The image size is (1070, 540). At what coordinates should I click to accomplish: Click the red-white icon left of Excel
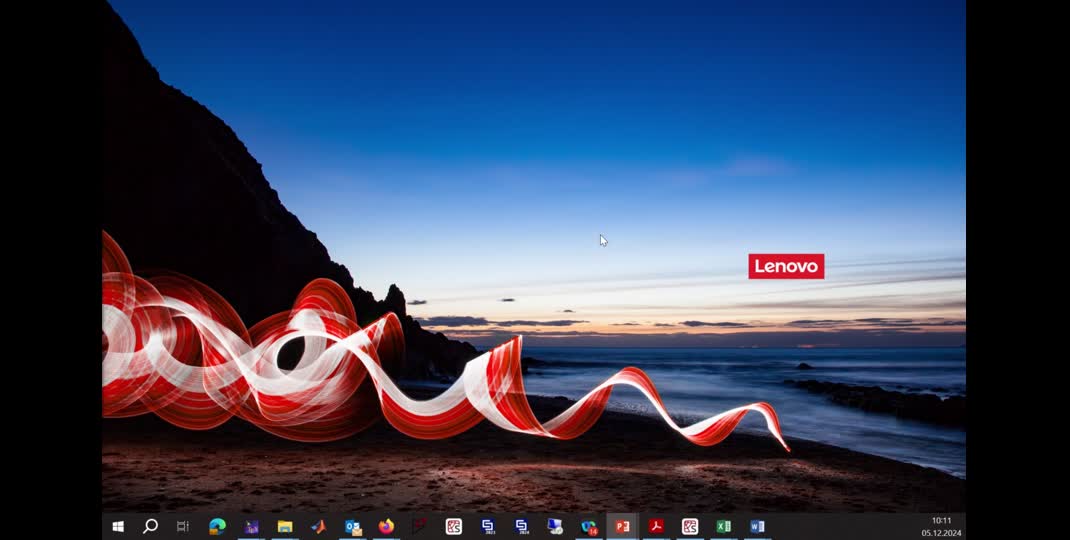[x=690, y=526]
